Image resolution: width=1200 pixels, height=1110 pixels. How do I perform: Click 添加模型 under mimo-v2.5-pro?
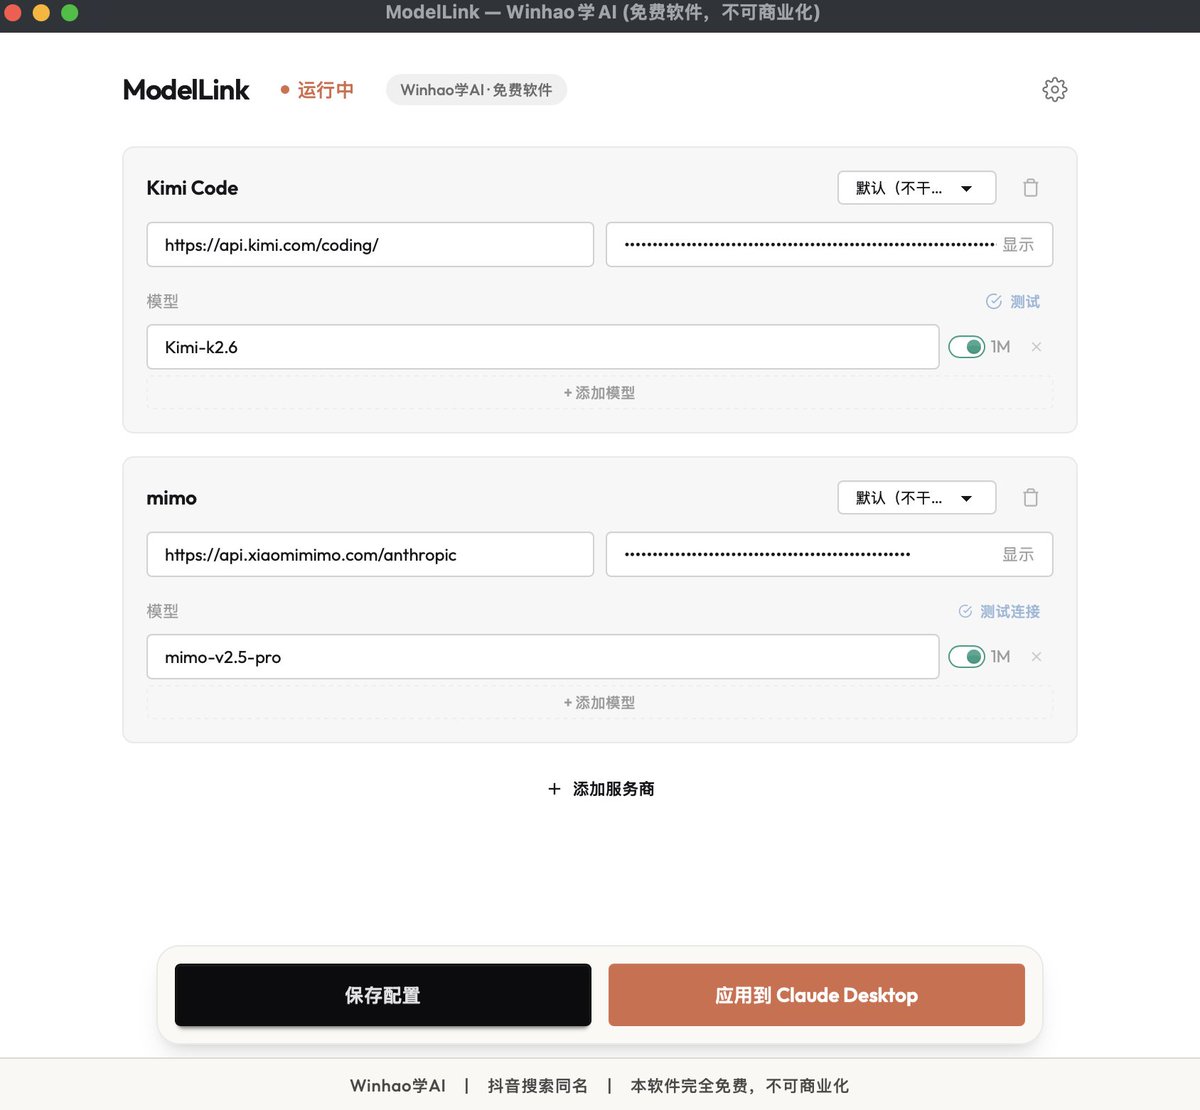click(599, 703)
